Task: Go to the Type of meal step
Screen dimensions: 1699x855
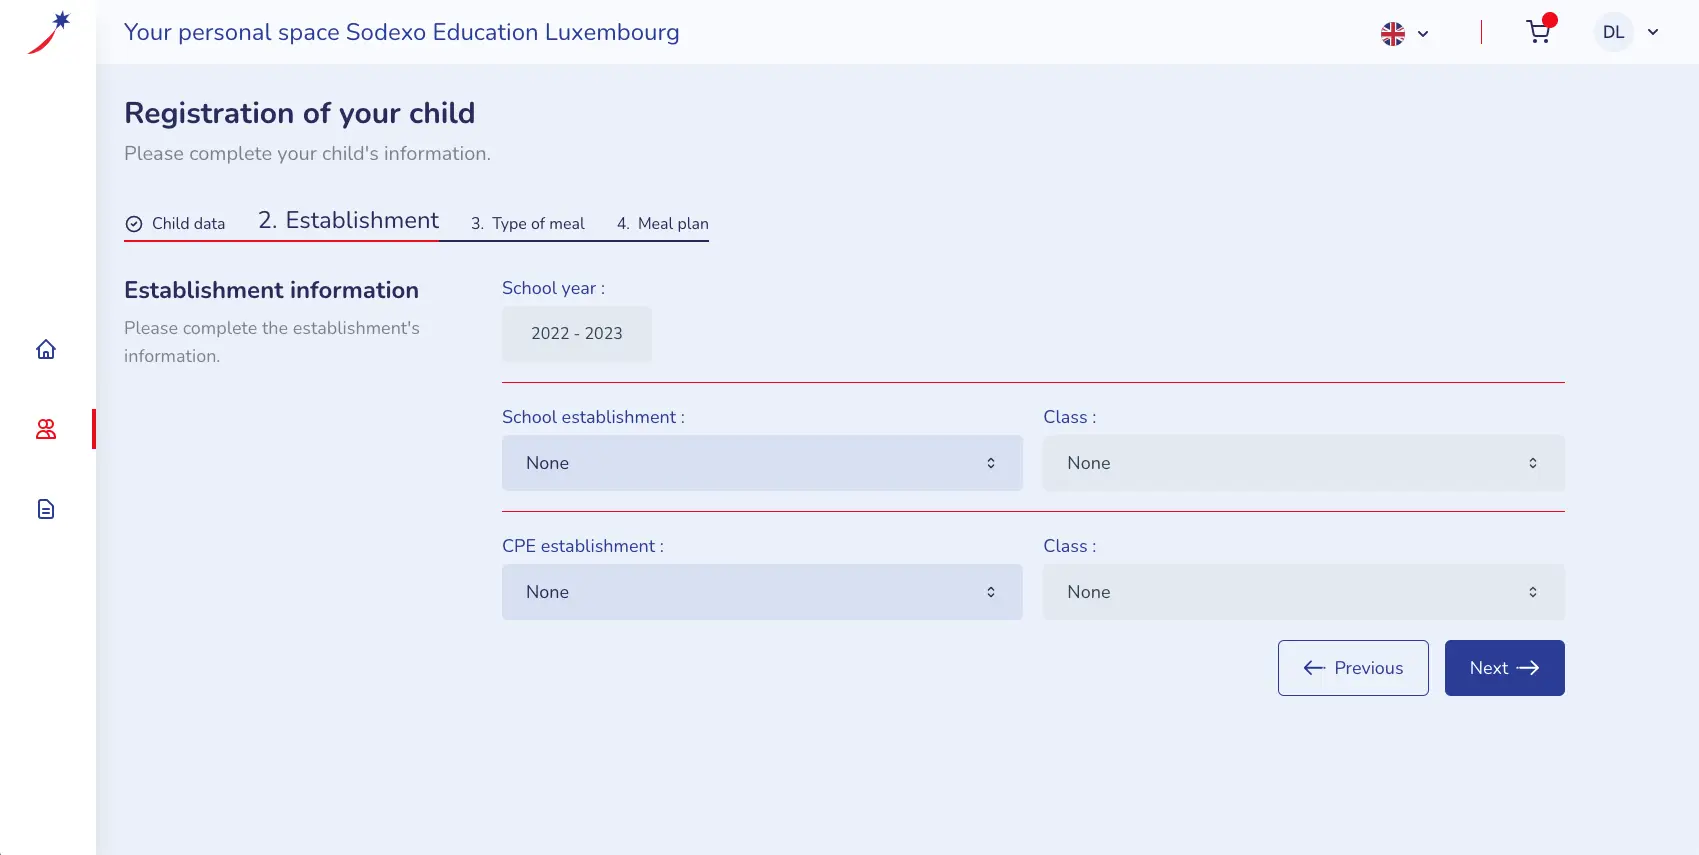Action: point(528,224)
